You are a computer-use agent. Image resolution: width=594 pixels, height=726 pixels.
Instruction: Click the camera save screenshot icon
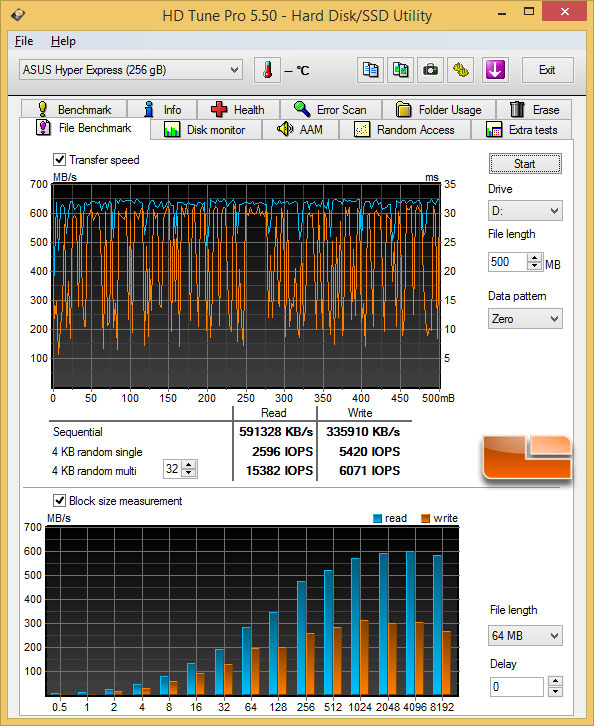[x=430, y=70]
